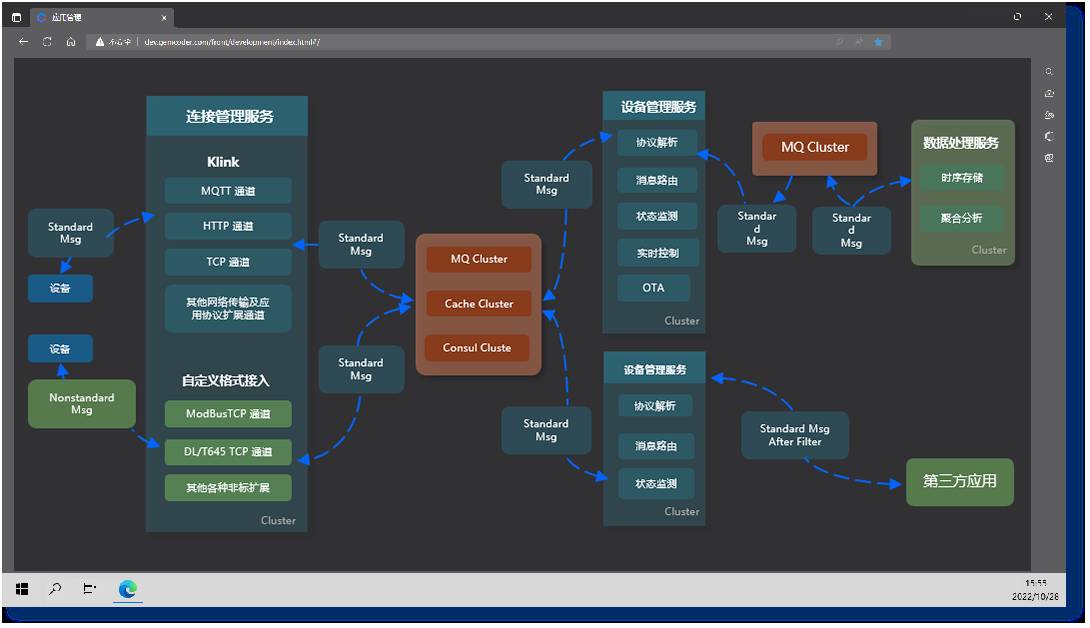The height and width of the screenshot is (628, 1090).
Task: Select the active browser tab
Action: tap(95, 17)
